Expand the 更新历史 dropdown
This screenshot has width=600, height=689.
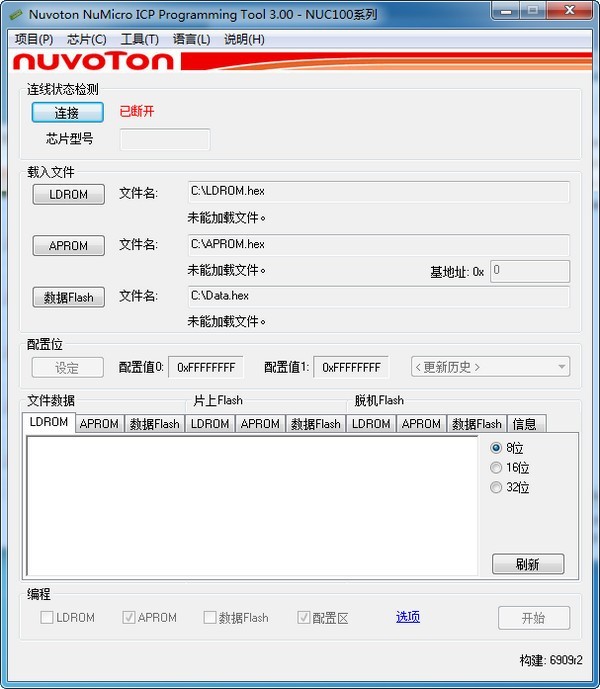[x=491, y=366]
